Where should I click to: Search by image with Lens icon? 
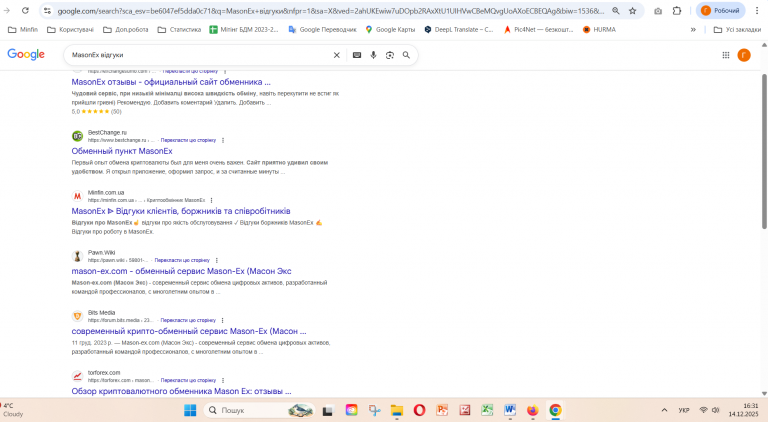click(390, 55)
